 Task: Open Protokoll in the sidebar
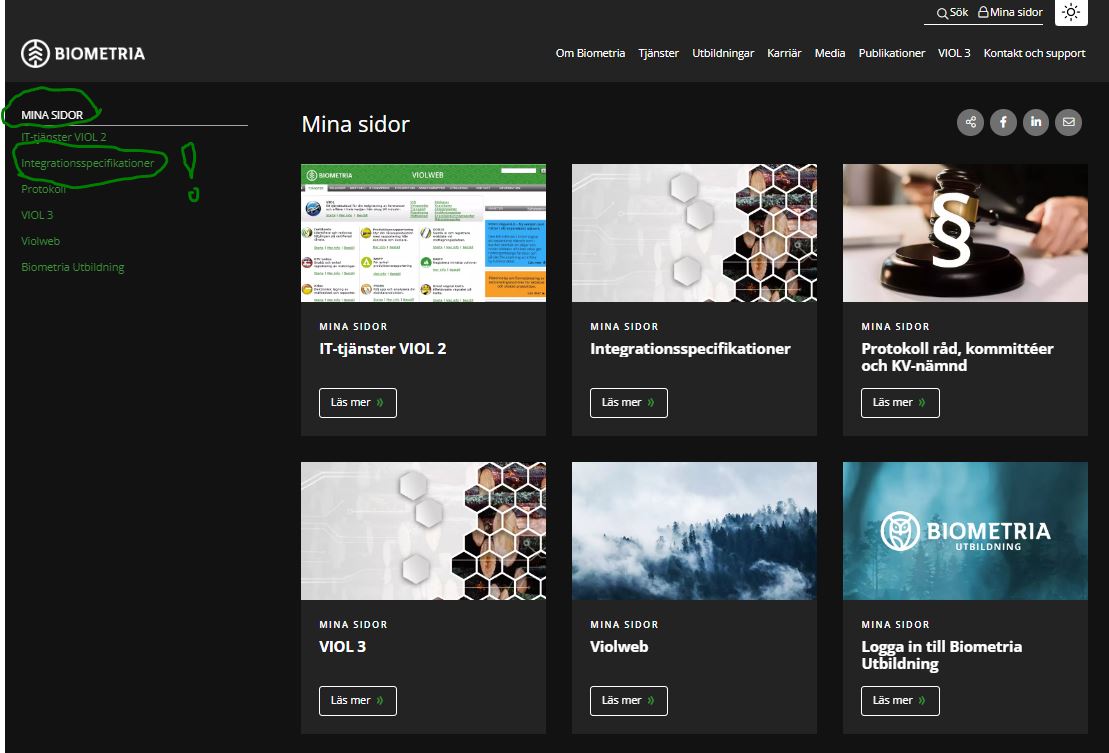(x=43, y=189)
